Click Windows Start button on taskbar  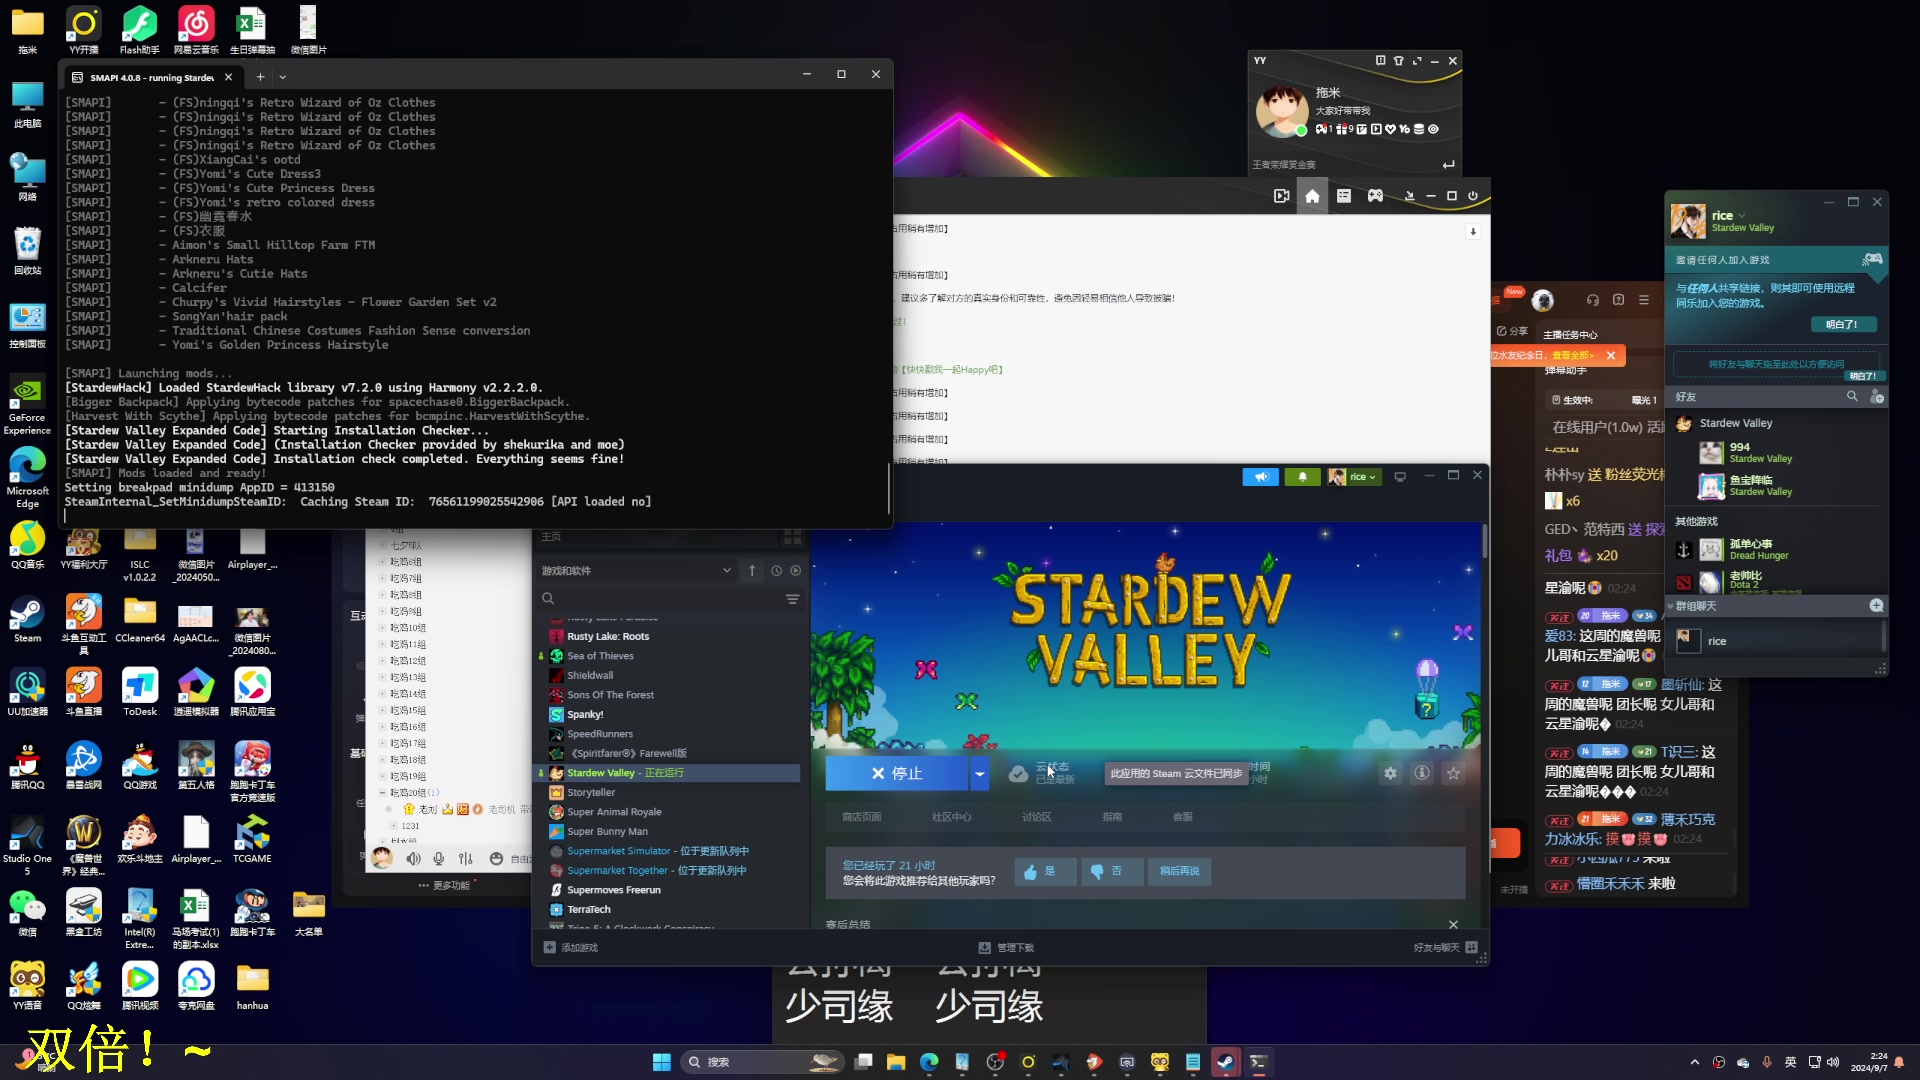[662, 1062]
